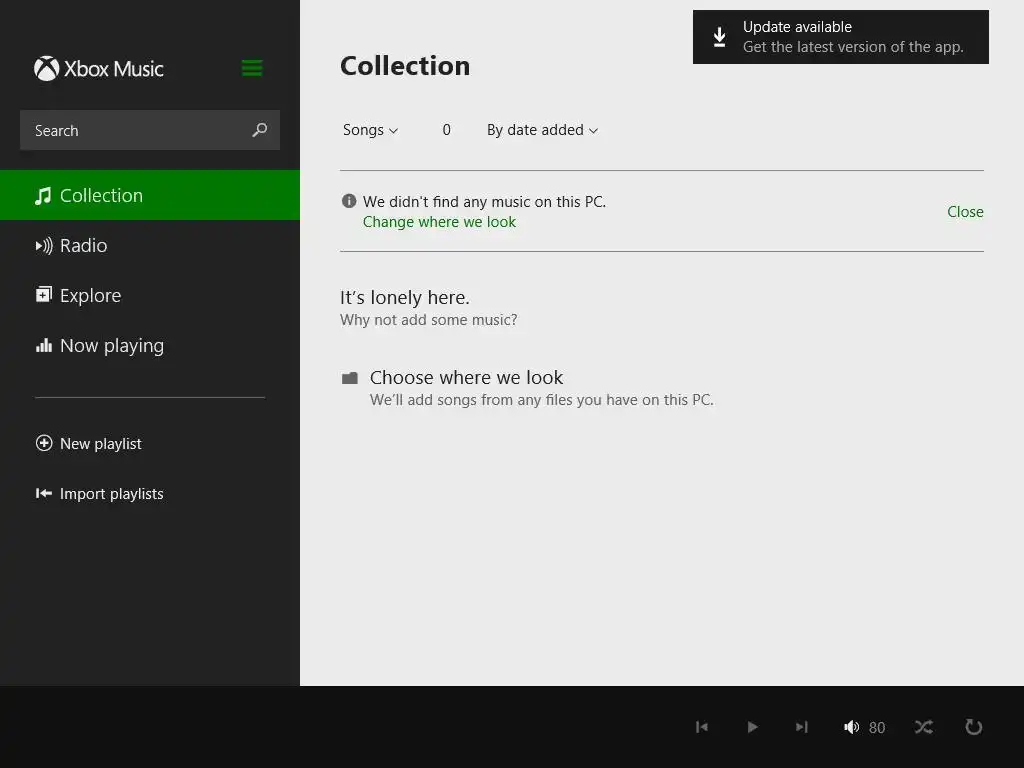Click the Xbox logo icon

pyautogui.click(x=46, y=69)
